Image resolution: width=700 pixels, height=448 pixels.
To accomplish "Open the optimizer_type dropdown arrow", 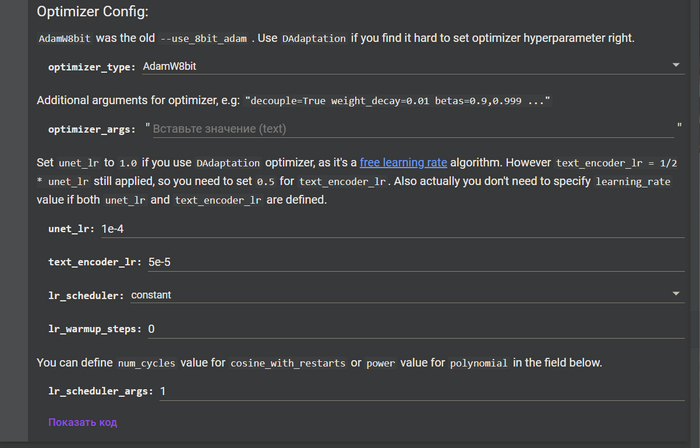I will tap(677, 66).
